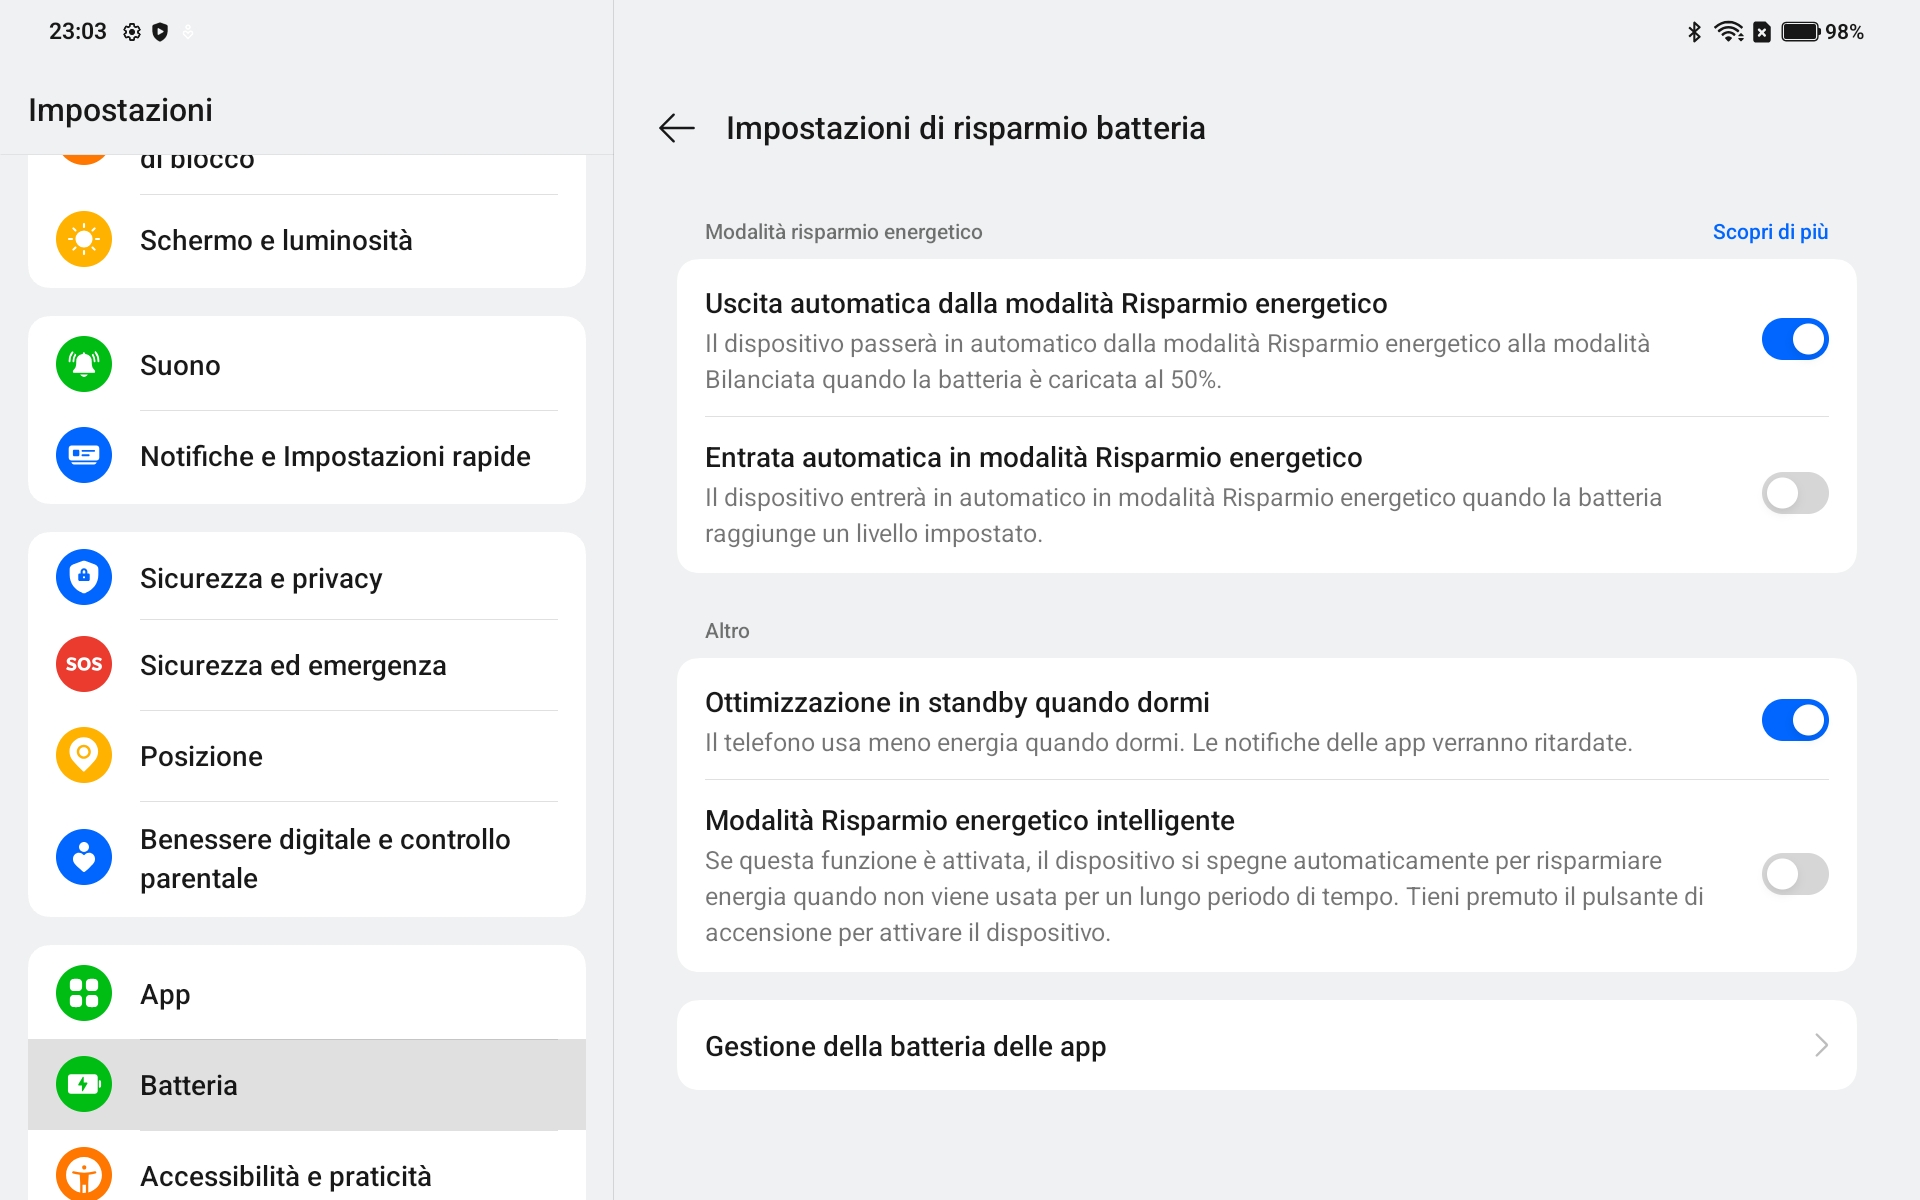Tap the text 'Il telefono usa meno energia'
Screen dimensions: 1920x1200
pos(1168,742)
